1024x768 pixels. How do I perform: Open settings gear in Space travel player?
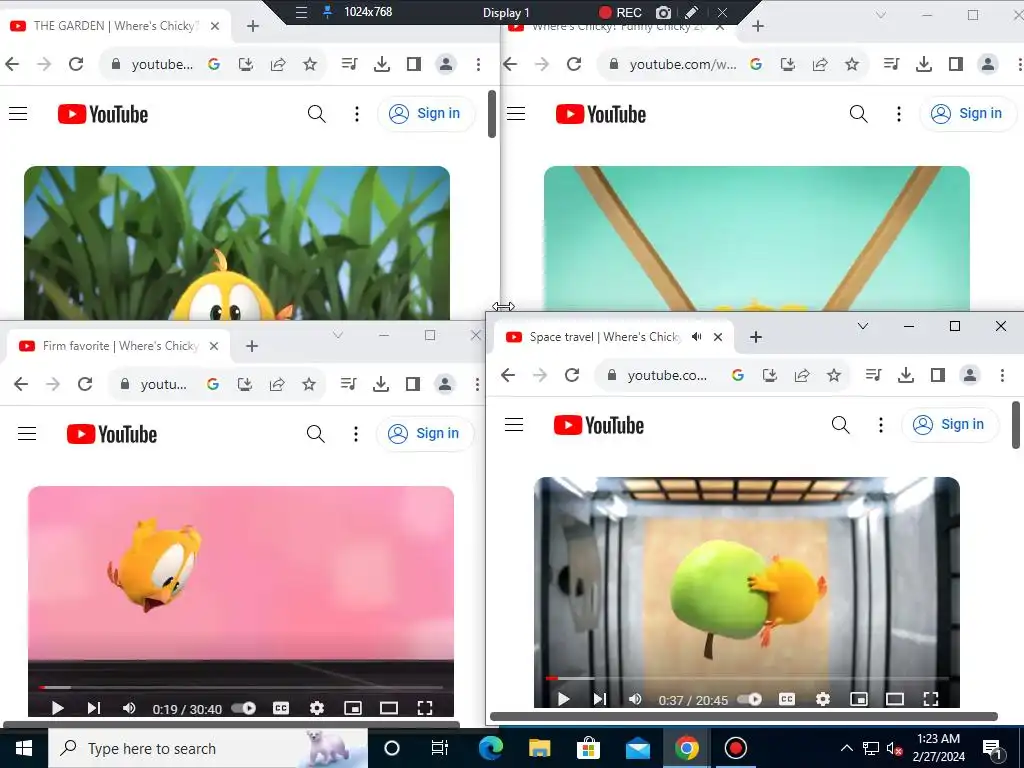(x=823, y=699)
